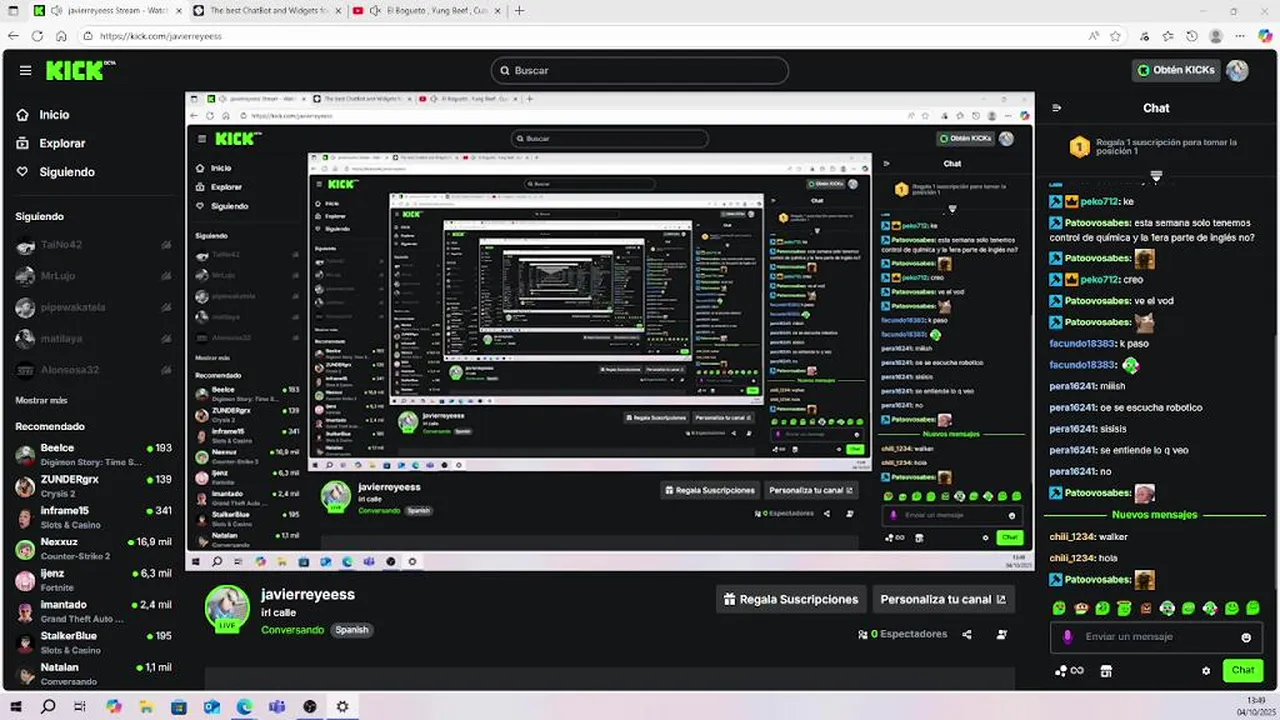Open Copilot icon in browser toolbar
The image size is (1280, 720).
(1265, 36)
